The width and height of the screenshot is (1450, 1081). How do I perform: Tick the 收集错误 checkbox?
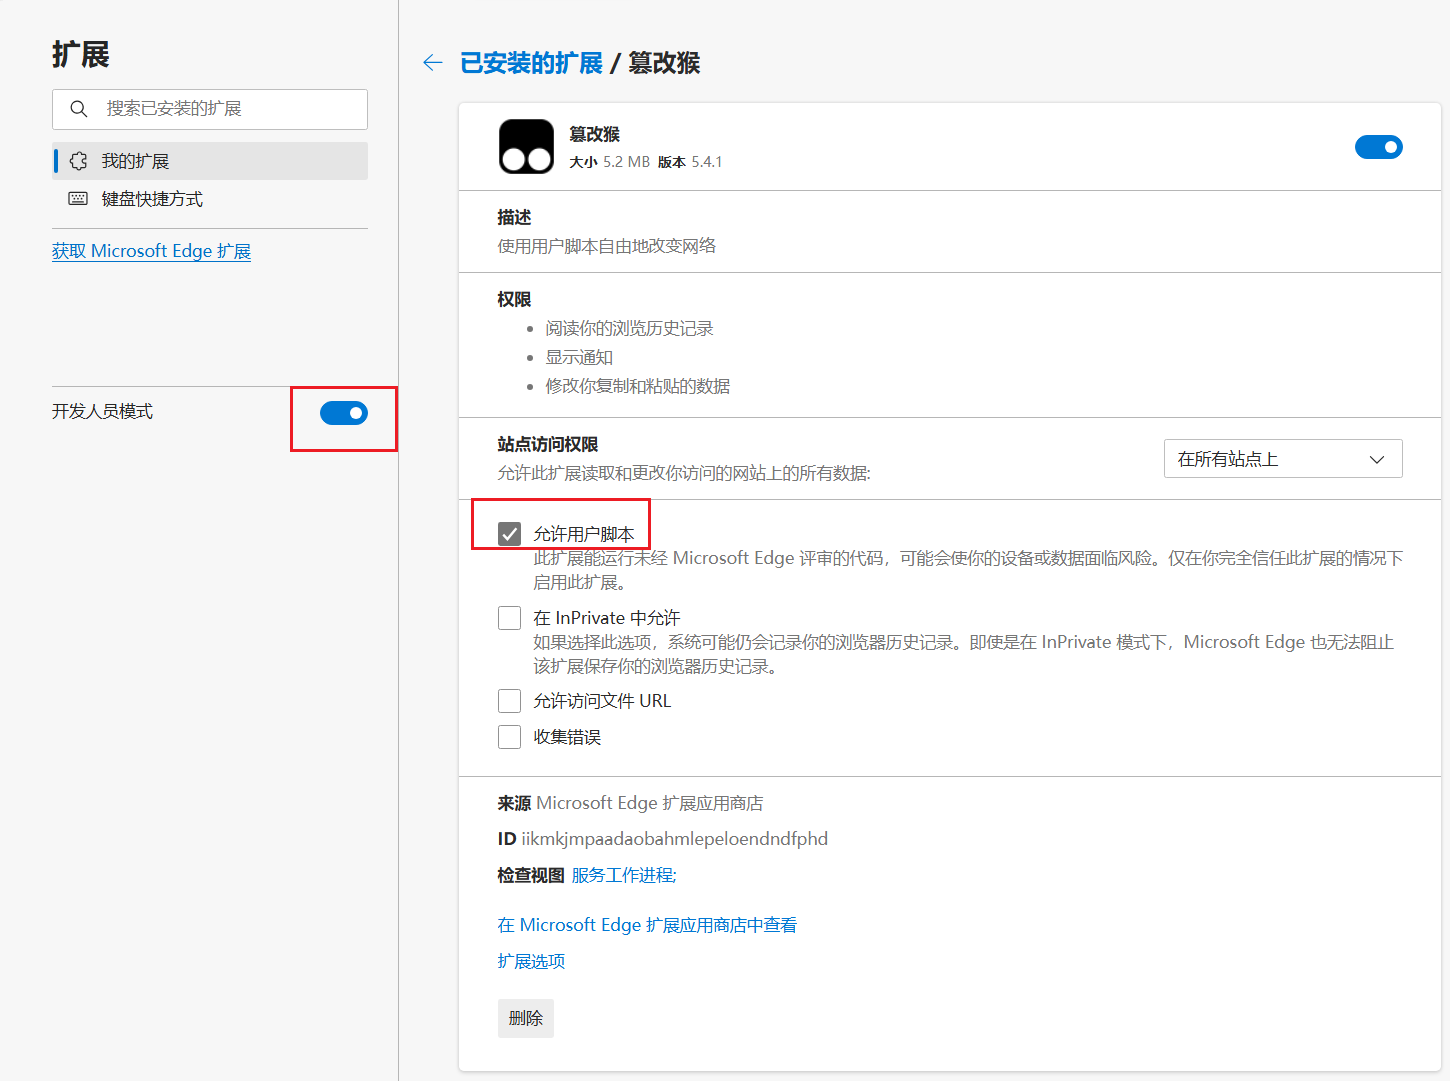coord(510,737)
